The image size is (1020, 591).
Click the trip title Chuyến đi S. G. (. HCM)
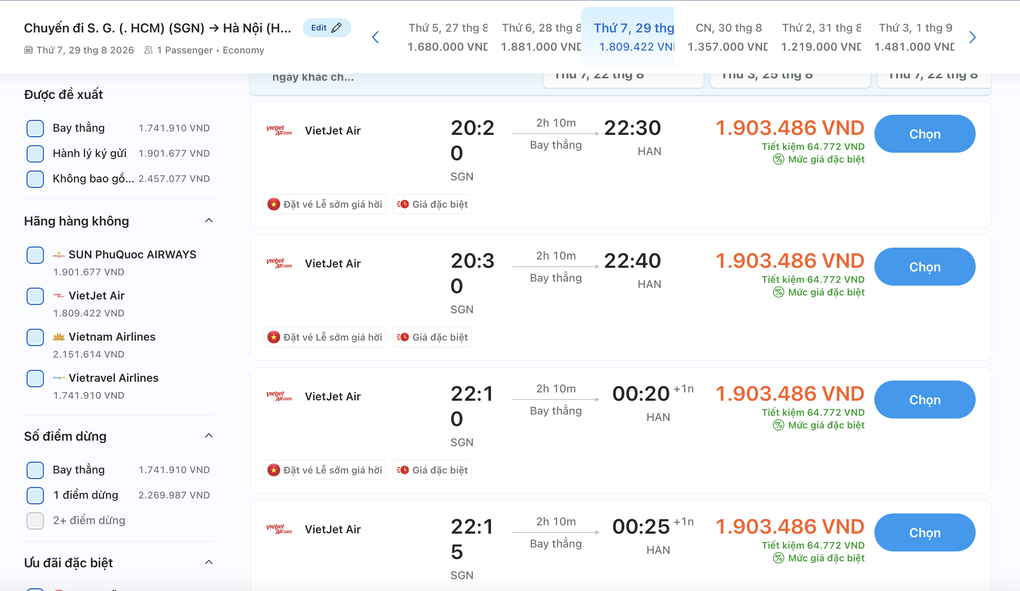pyautogui.click(x=157, y=28)
